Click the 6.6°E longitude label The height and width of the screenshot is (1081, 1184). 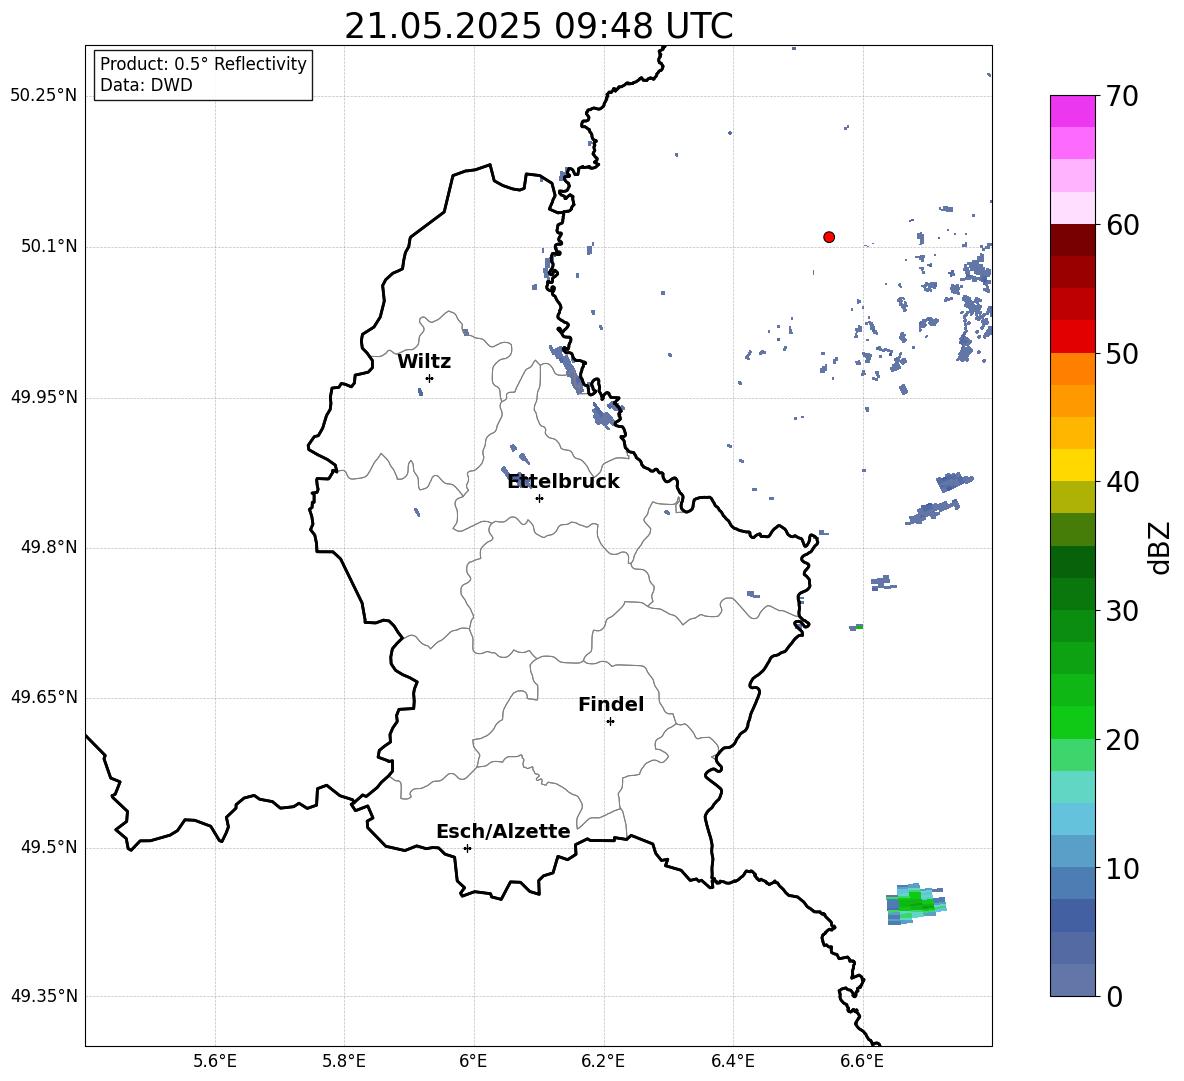coord(862,1061)
